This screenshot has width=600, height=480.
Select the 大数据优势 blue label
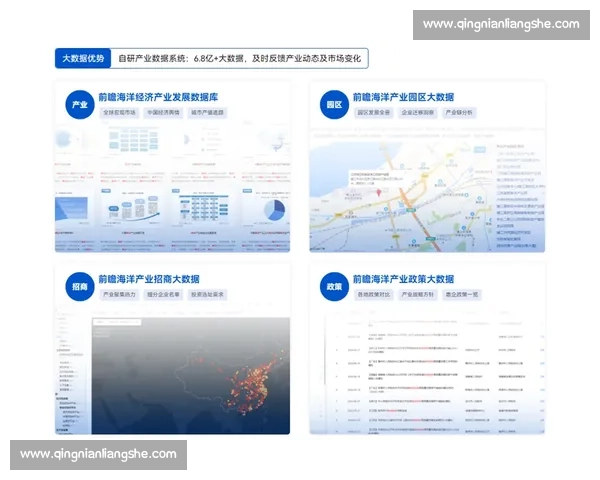tap(83, 58)
